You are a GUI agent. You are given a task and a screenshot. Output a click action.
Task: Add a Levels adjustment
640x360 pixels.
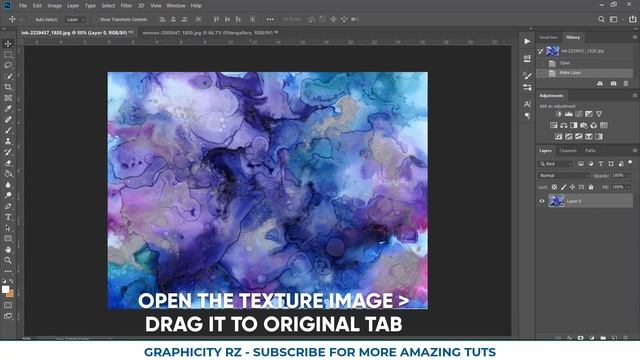tap(569, 114)
